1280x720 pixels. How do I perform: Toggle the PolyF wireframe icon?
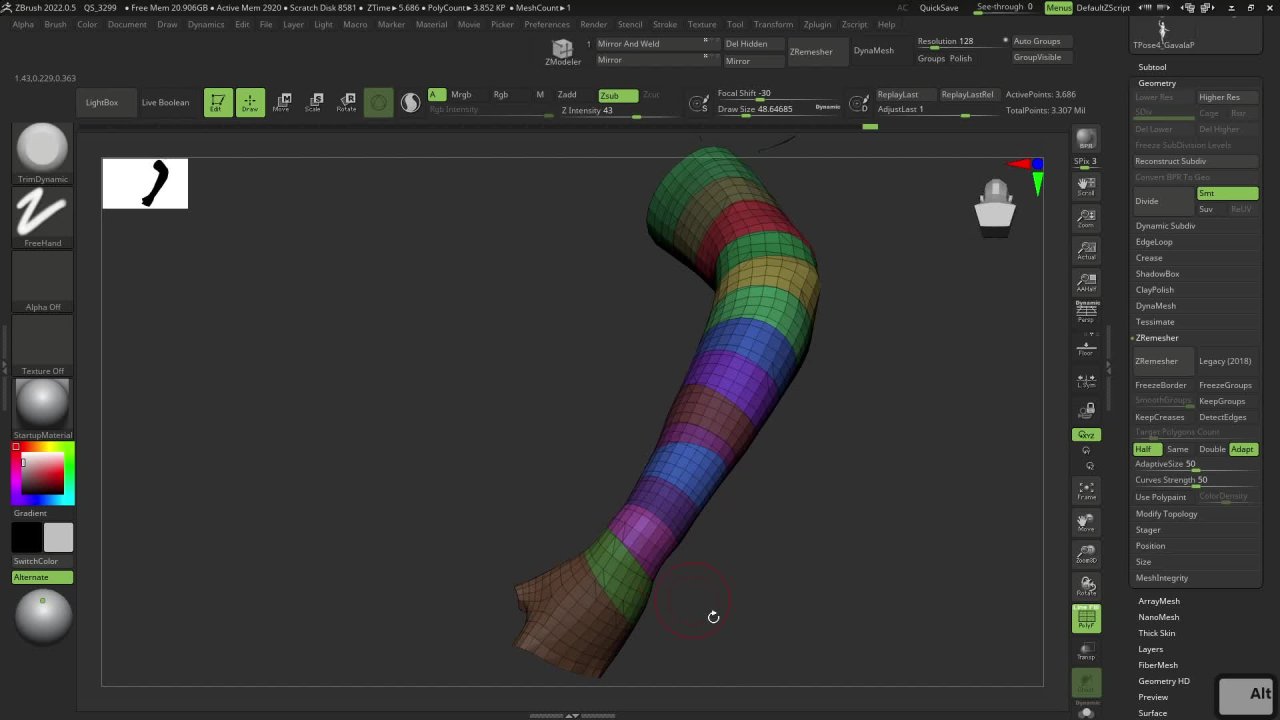(1086, 620)
